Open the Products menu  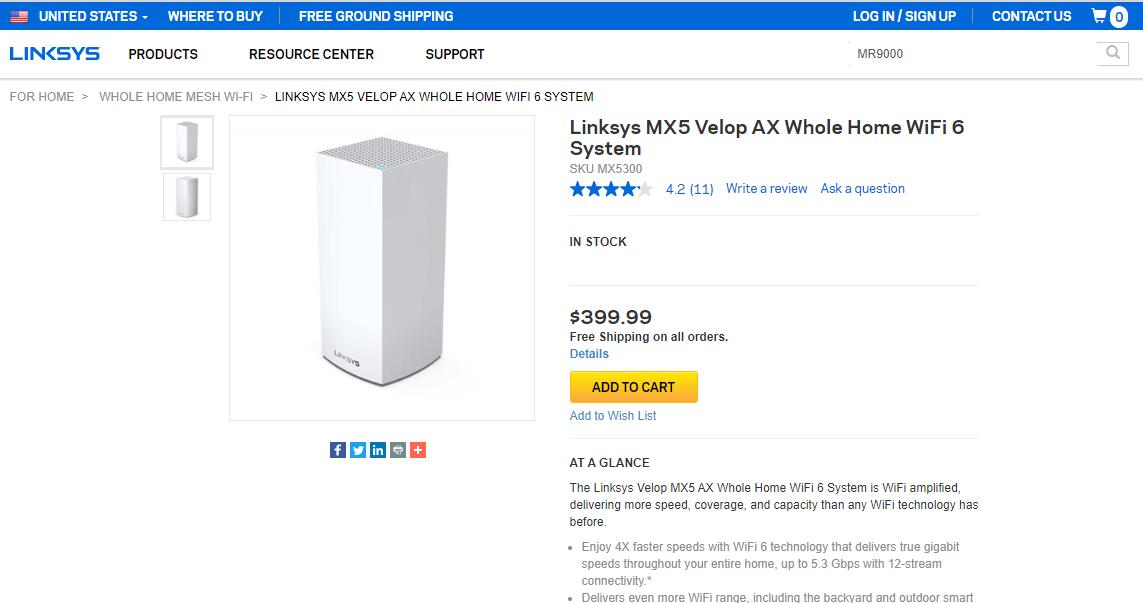(x=163, y=54)
